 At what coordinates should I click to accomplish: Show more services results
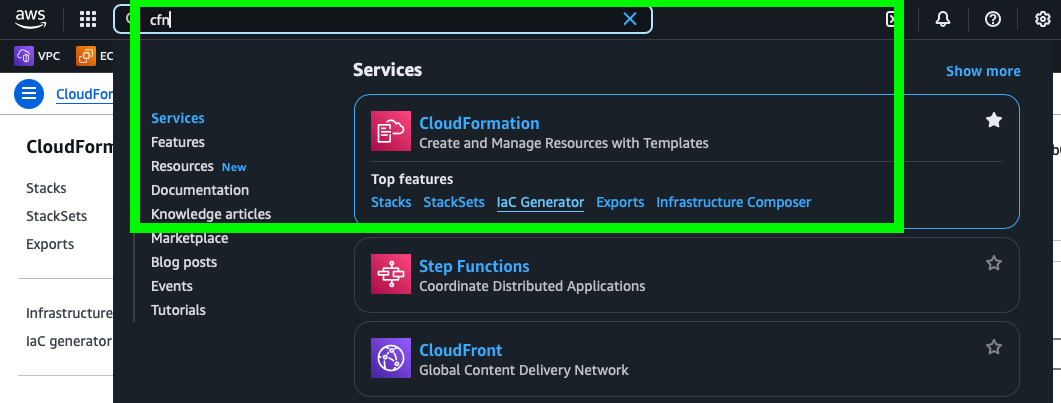point(983,71)
